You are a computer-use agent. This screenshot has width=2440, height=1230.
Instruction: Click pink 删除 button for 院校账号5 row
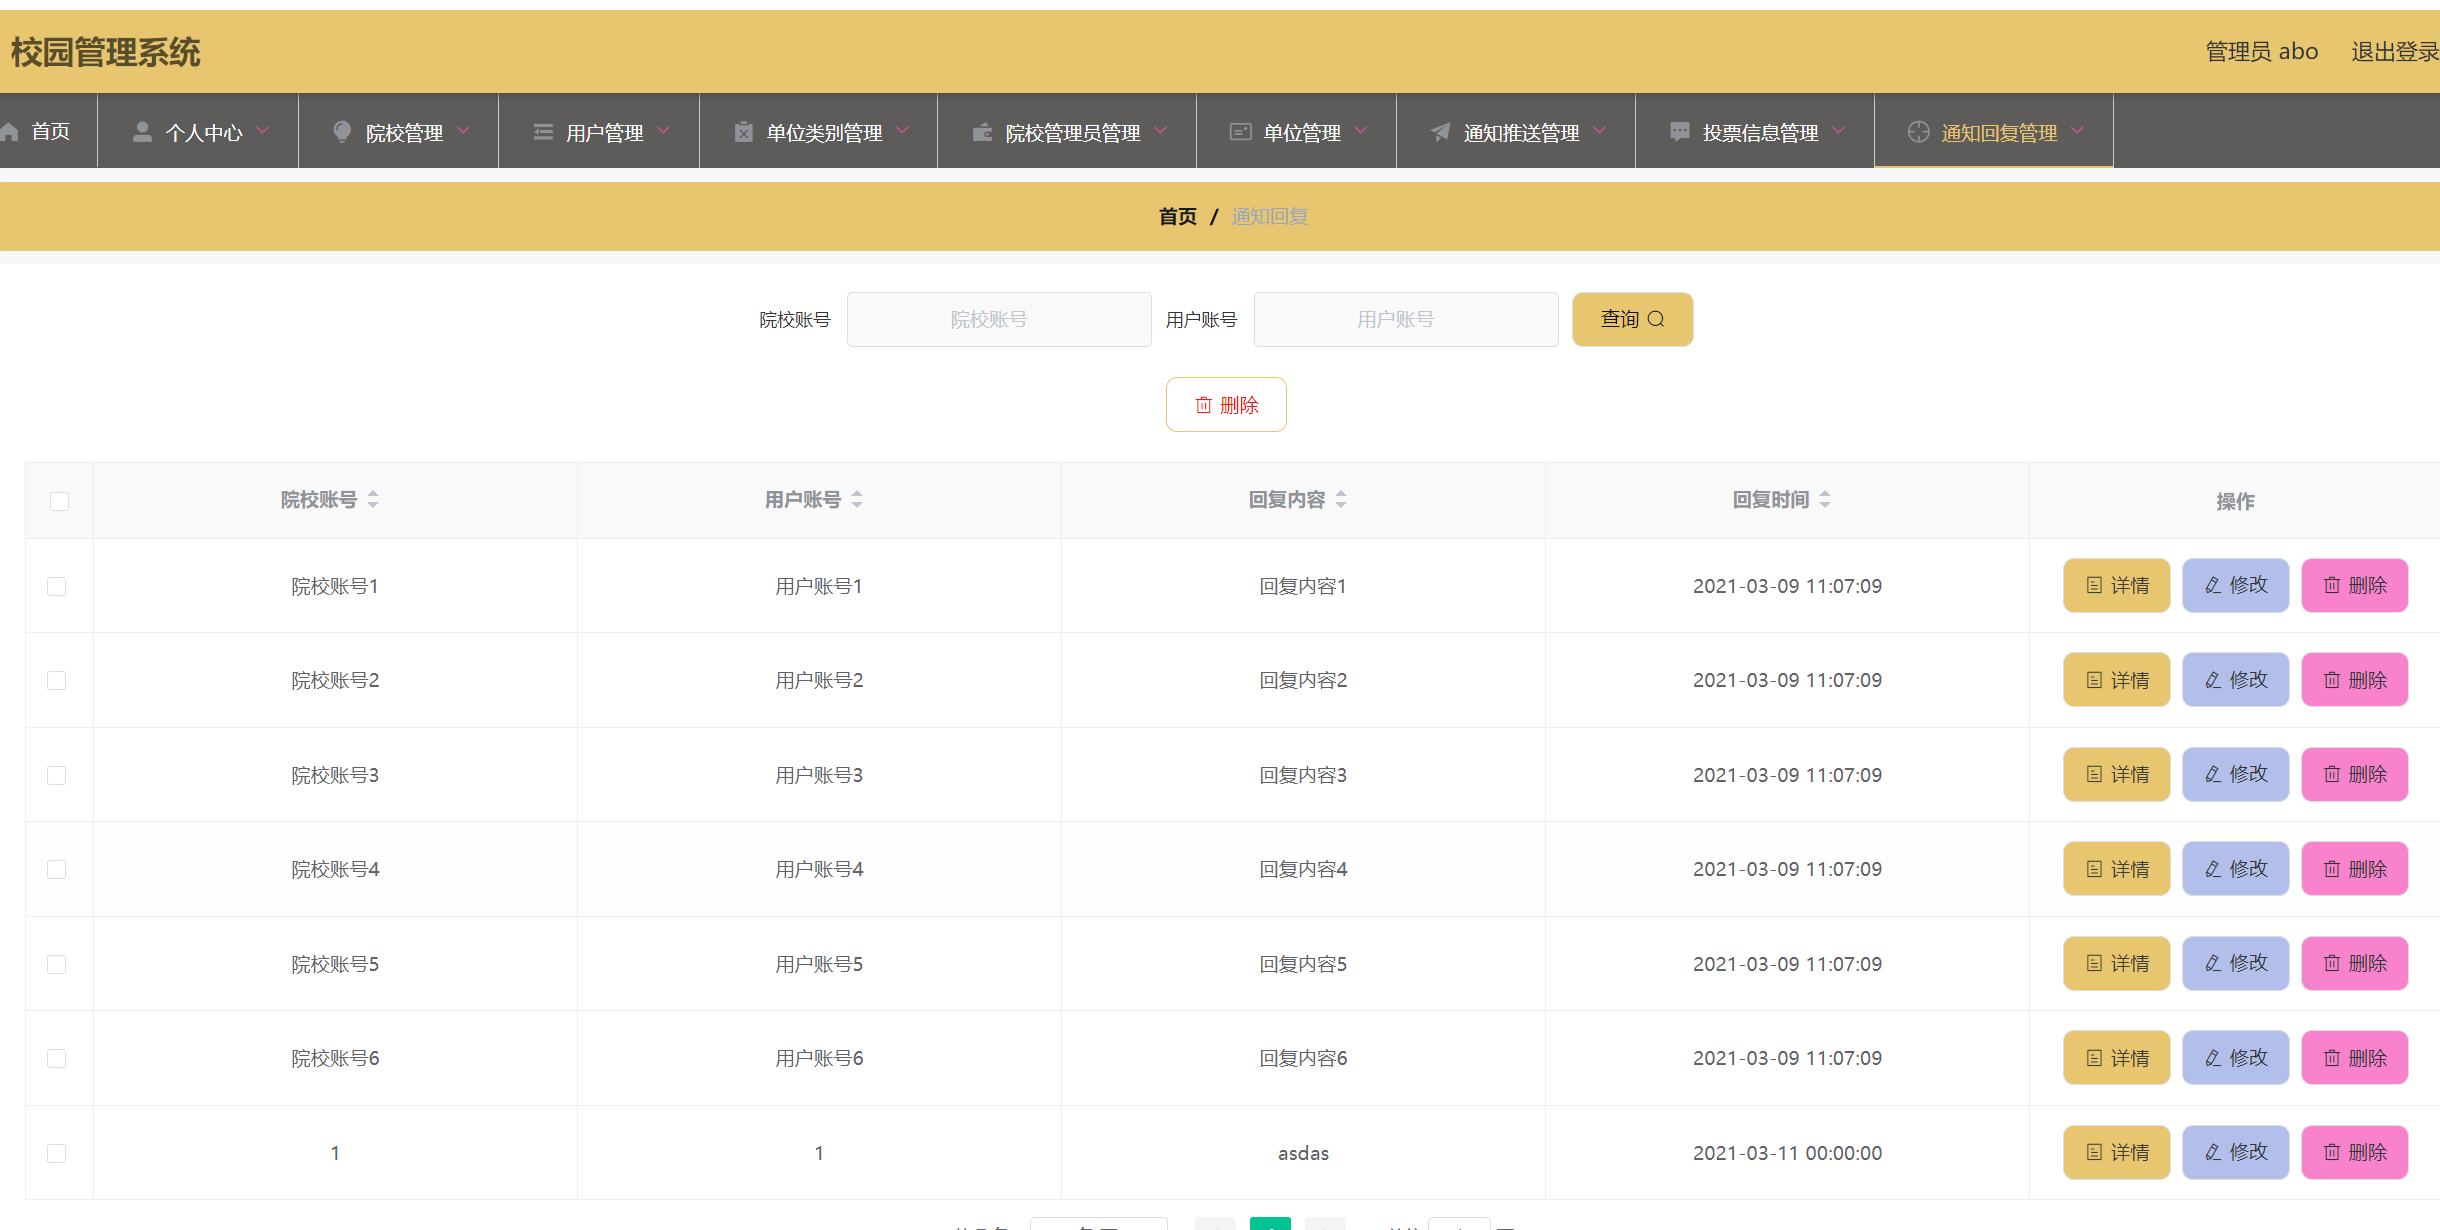2354,963
